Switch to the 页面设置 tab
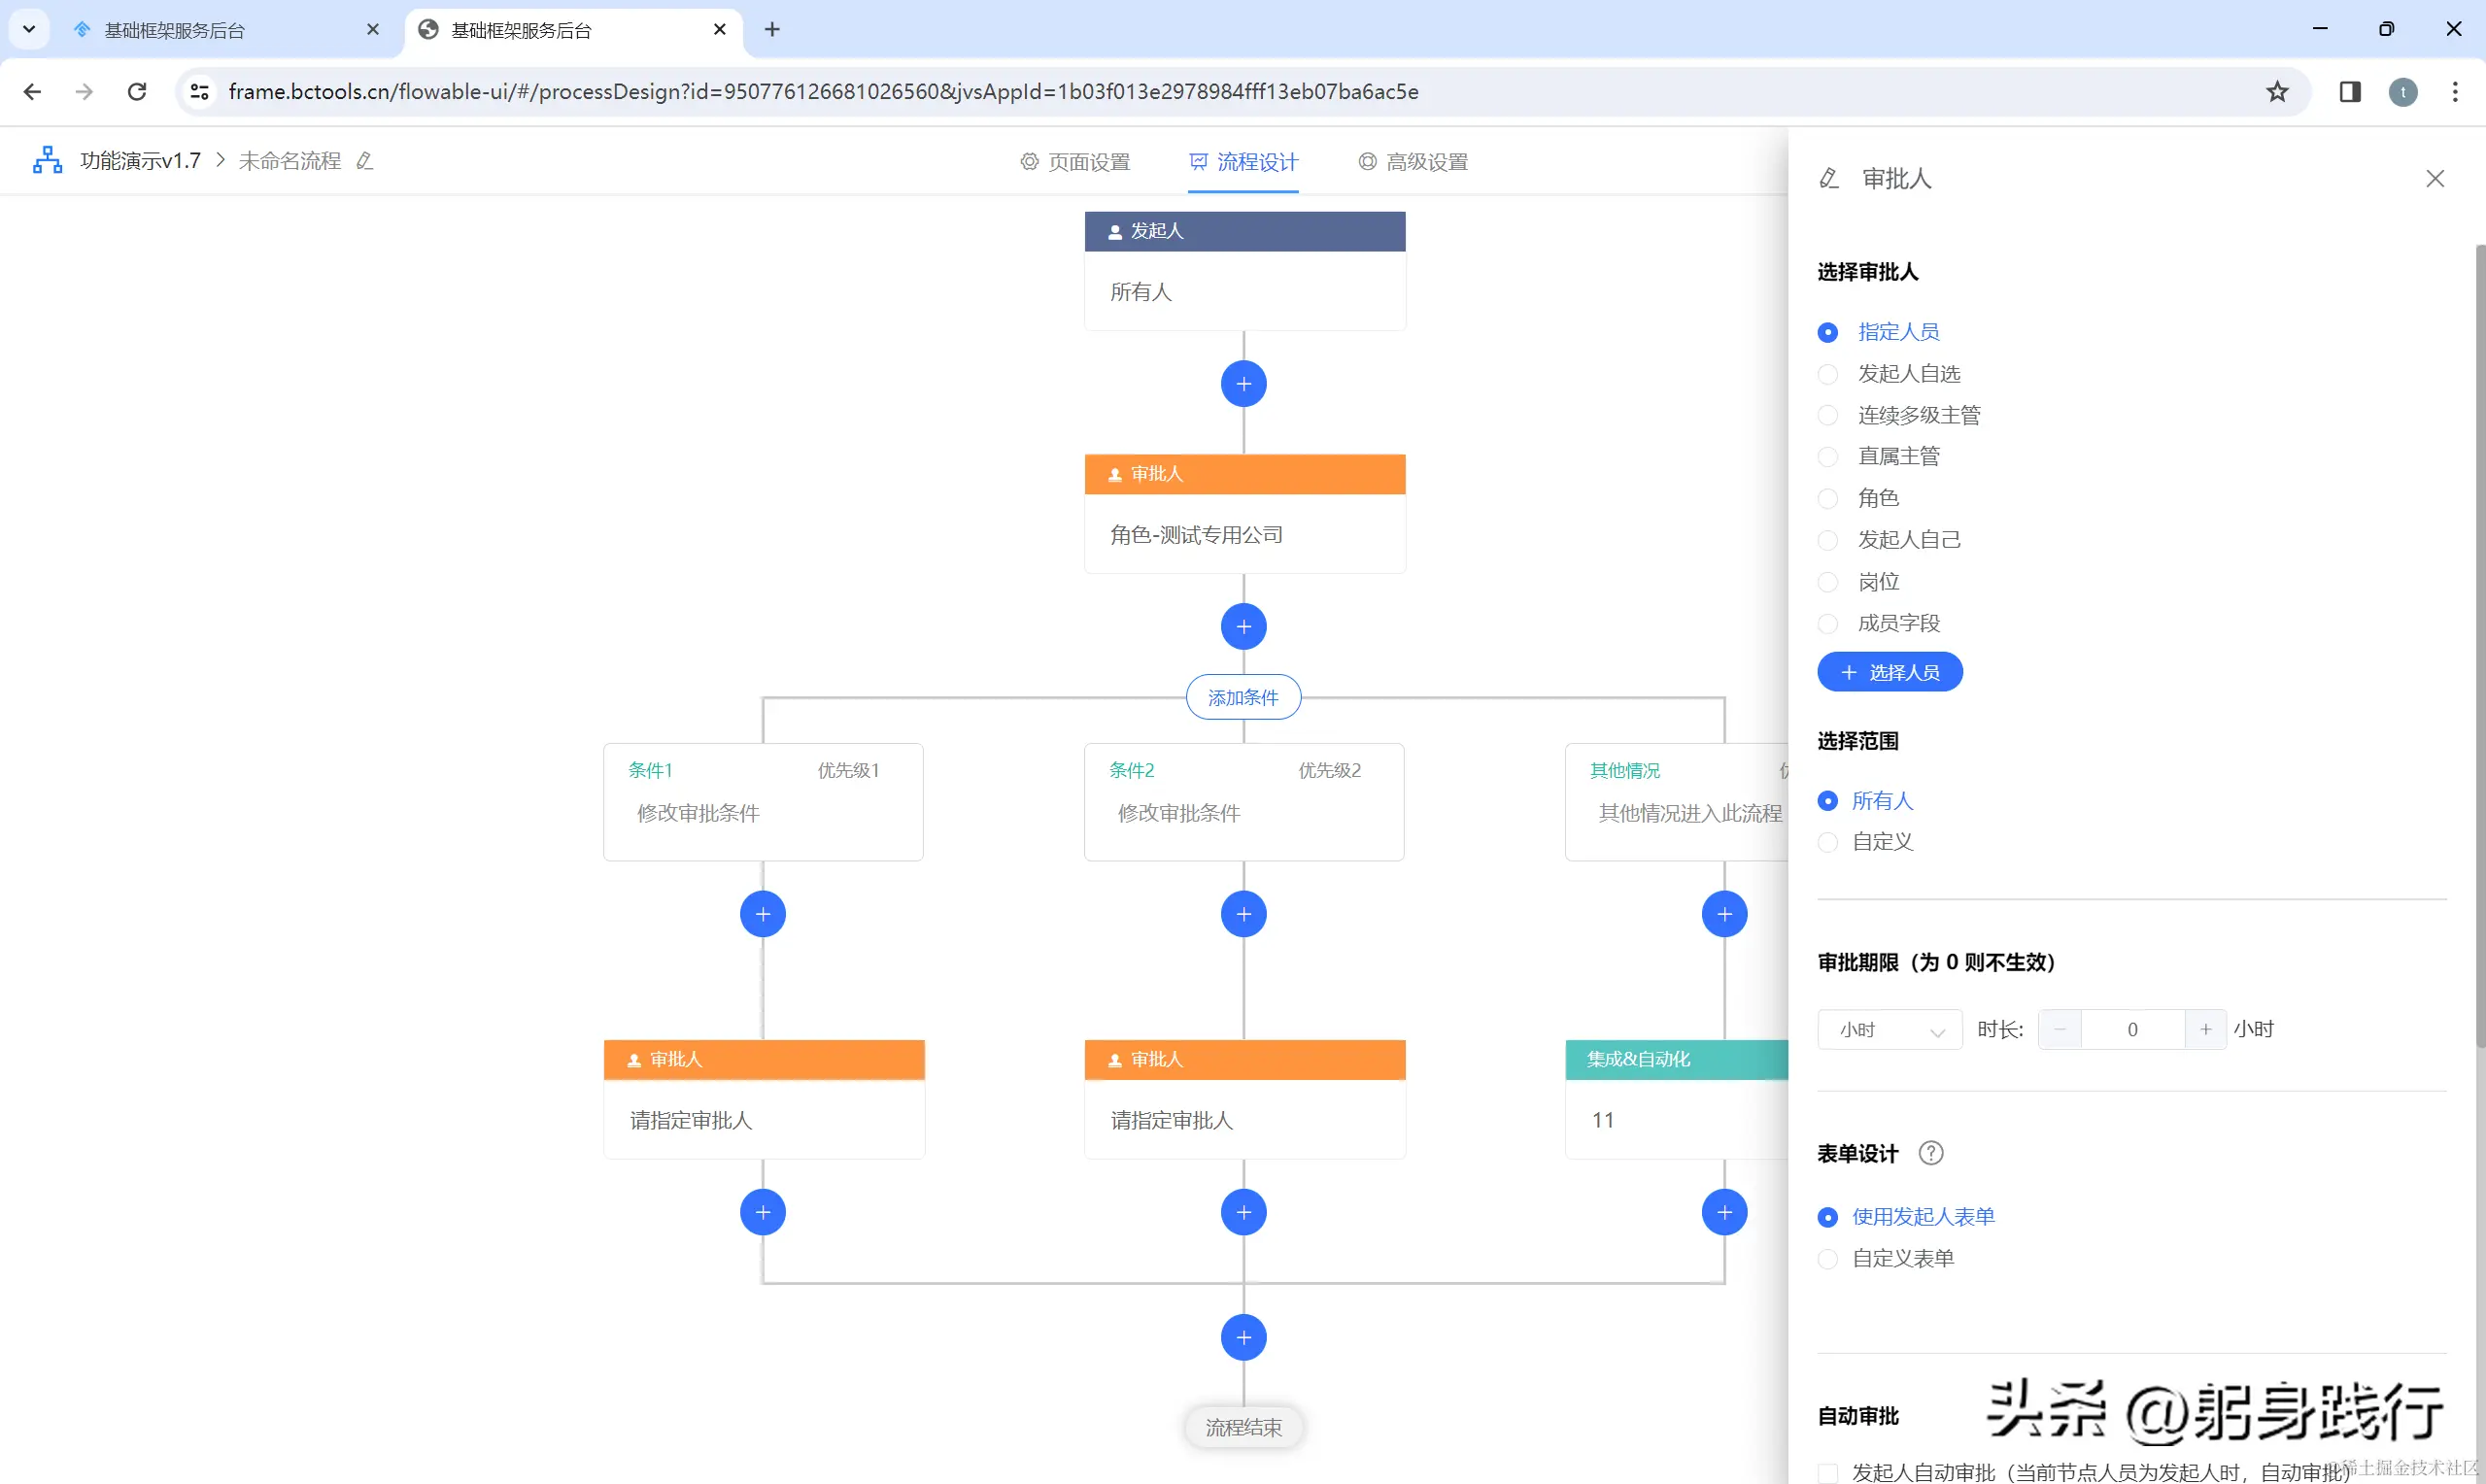Image resolution: width=2486 pixels, height=1484 pixels. point(1075,162)
